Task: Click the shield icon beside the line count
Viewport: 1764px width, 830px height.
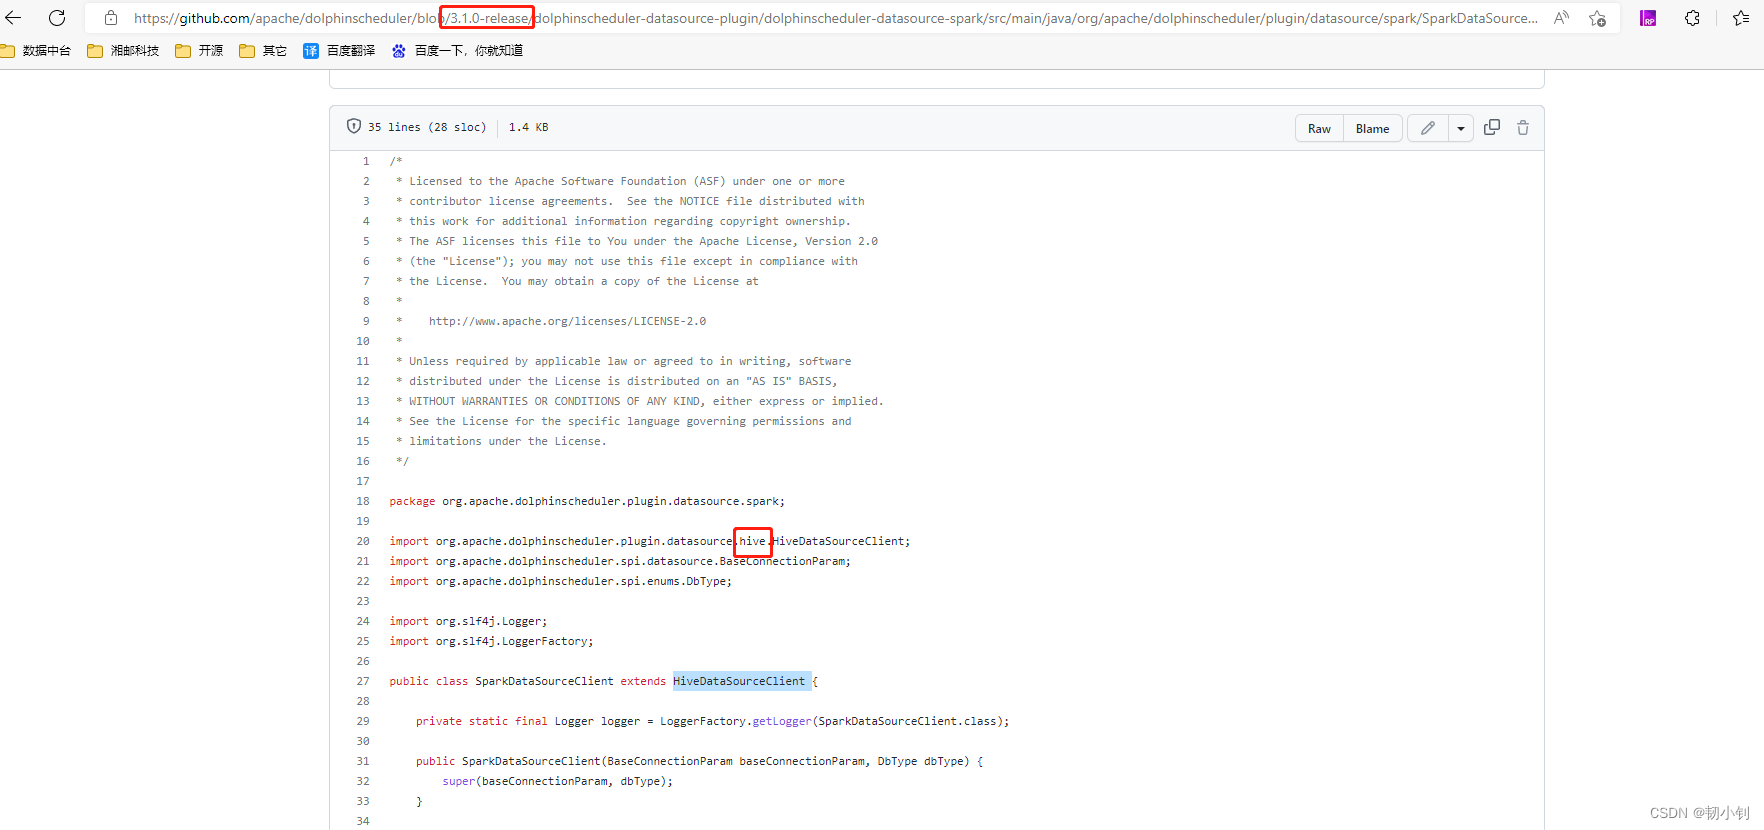Action: [353, 126]
